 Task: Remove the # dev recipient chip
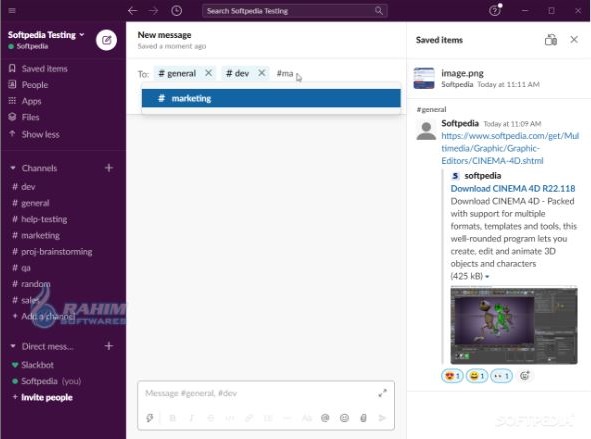(x=262, y=73)
